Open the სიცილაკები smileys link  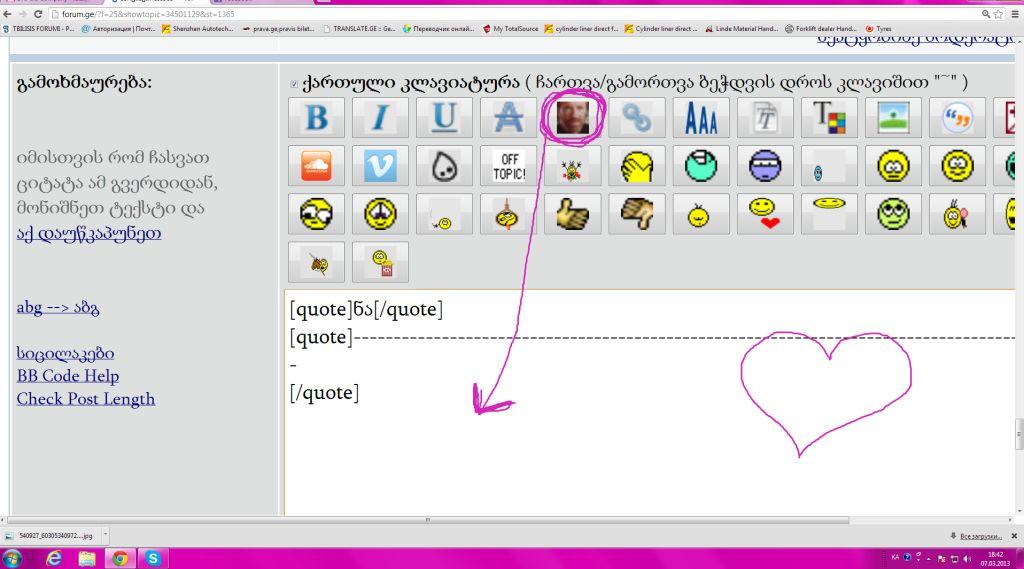(x=65, y=353)
